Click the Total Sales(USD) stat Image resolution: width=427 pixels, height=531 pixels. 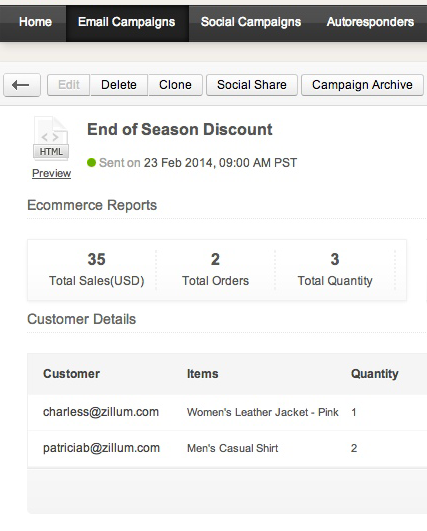pyautogui.click(x=97, y=270)
